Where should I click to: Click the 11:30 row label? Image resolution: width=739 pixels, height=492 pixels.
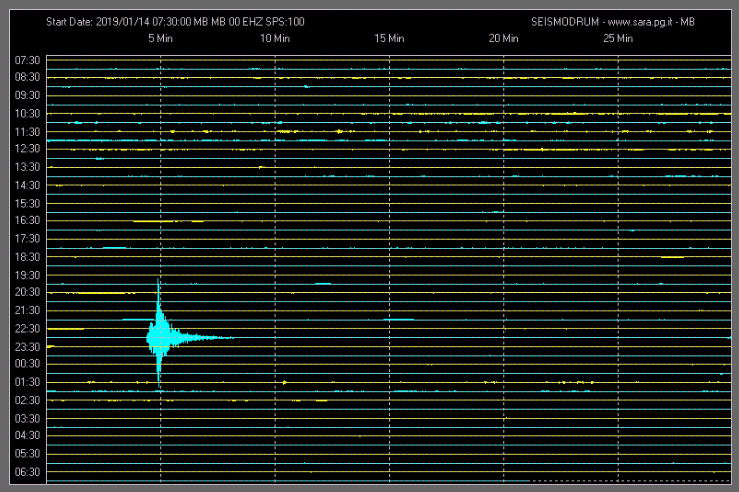[x=27, y=132]
